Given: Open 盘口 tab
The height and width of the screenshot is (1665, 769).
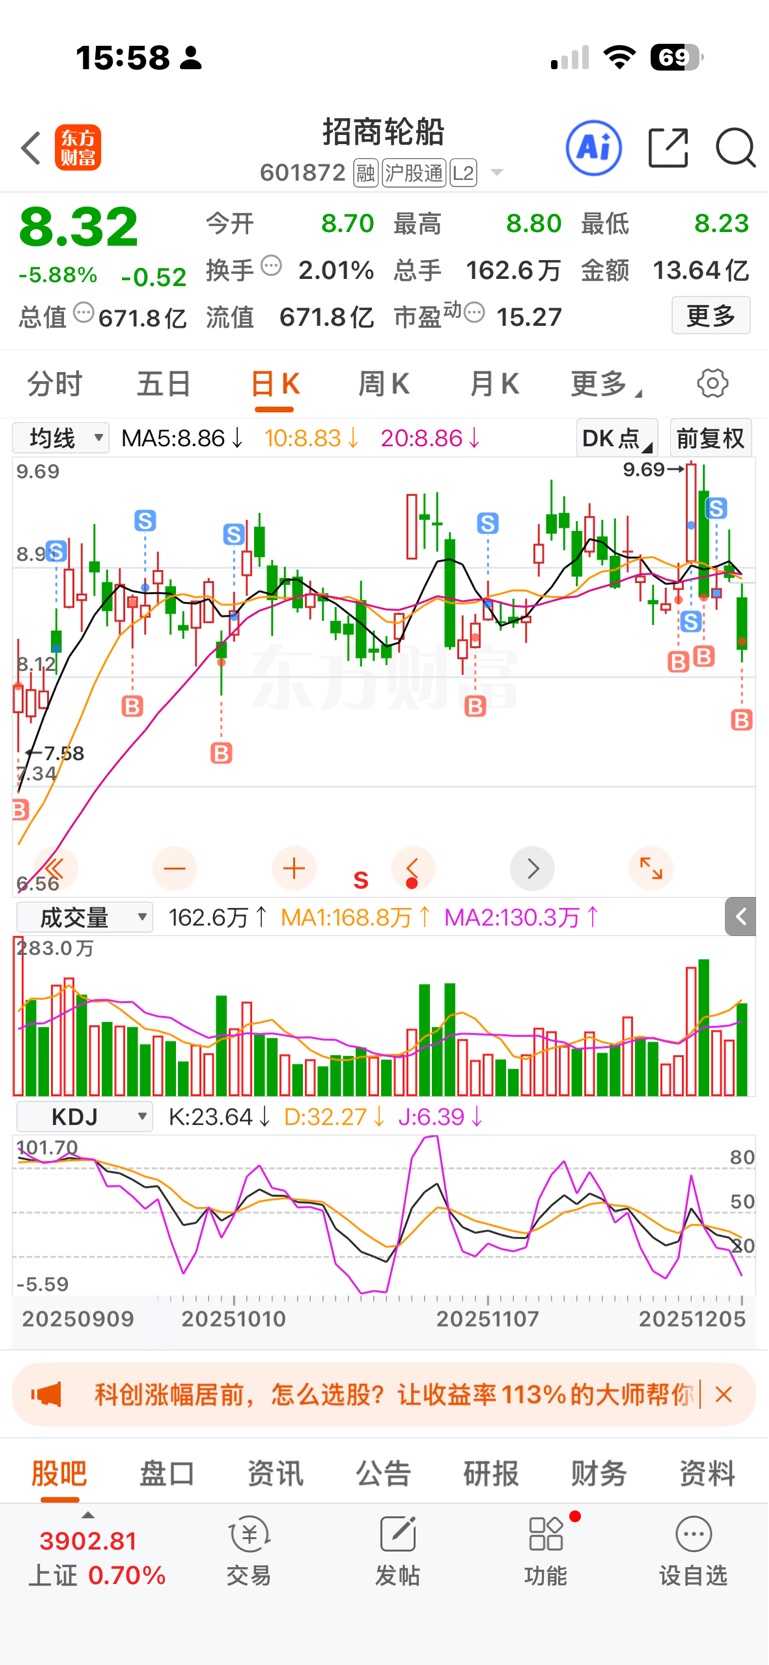Looking at the screenshot, I should click(x=167, y=1473).
